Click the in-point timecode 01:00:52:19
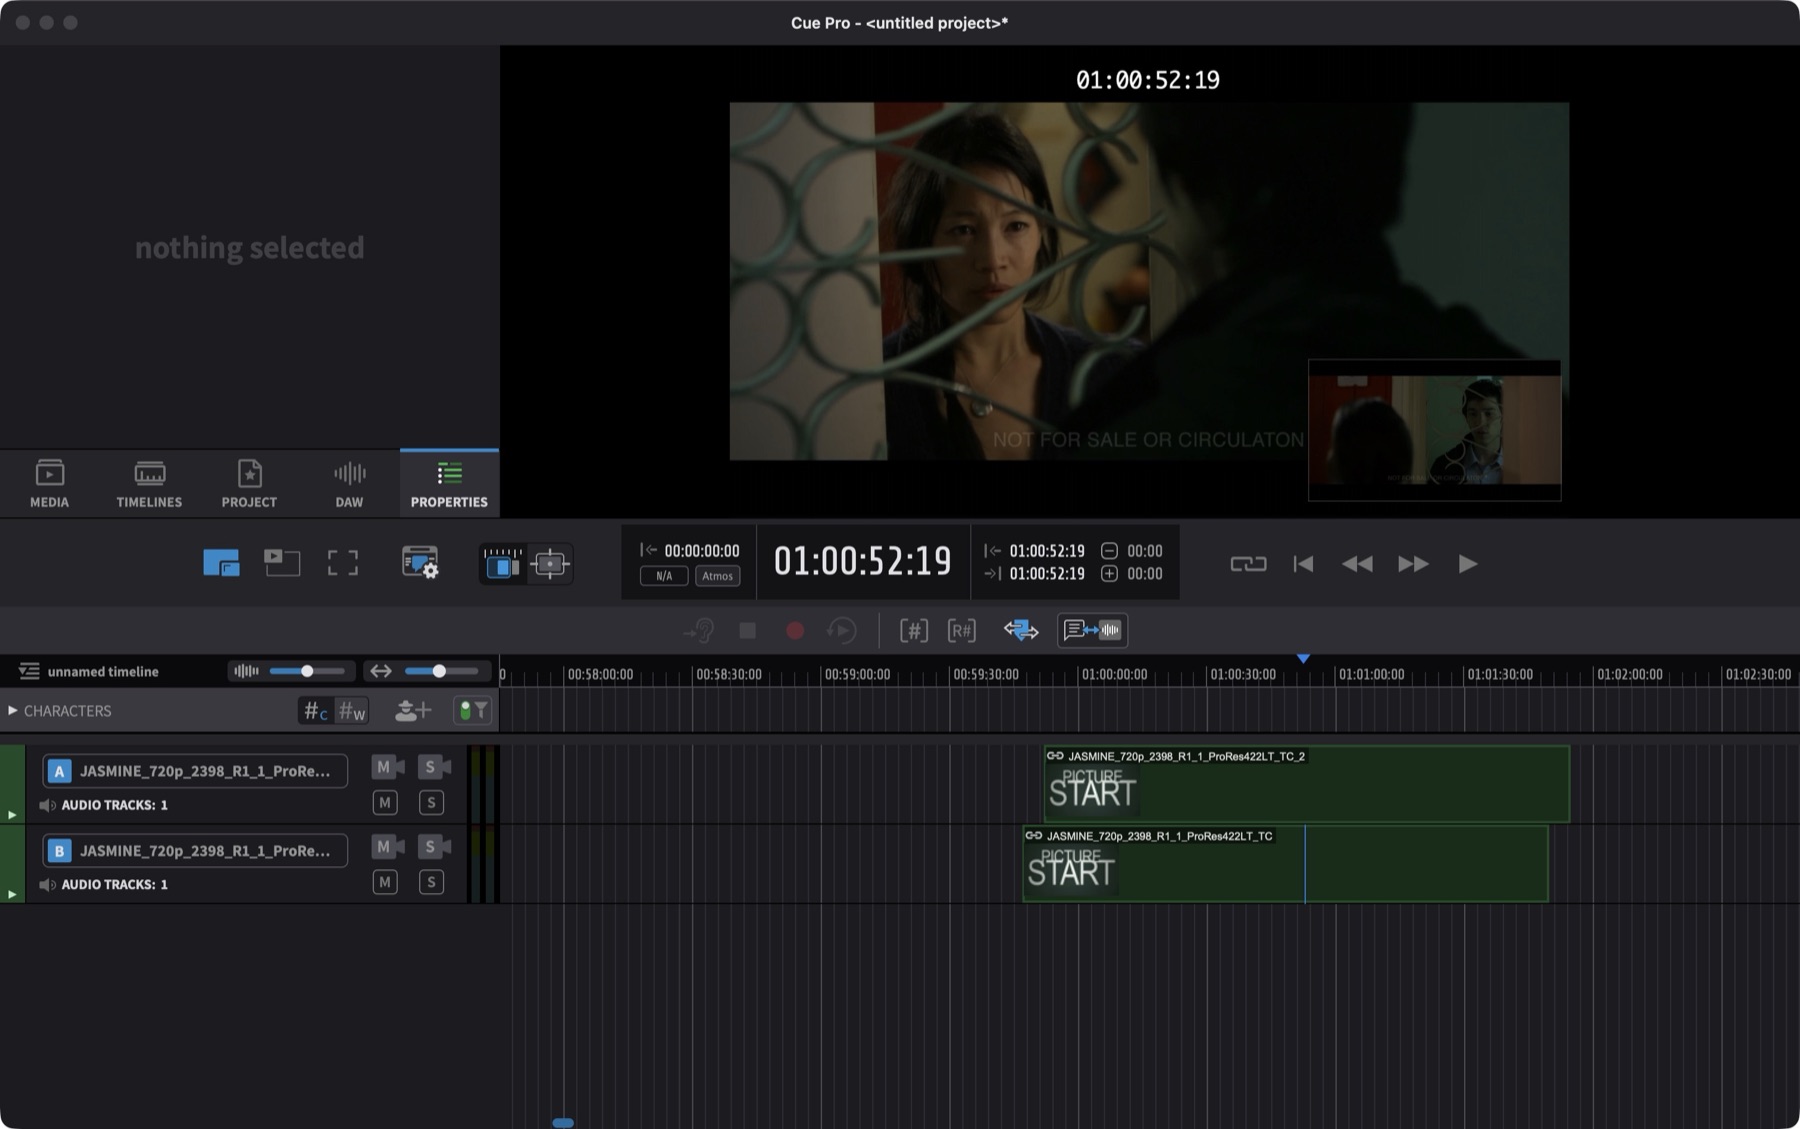Image resolution: width=1800 pixels, height=1129 pixels. 1047,551
